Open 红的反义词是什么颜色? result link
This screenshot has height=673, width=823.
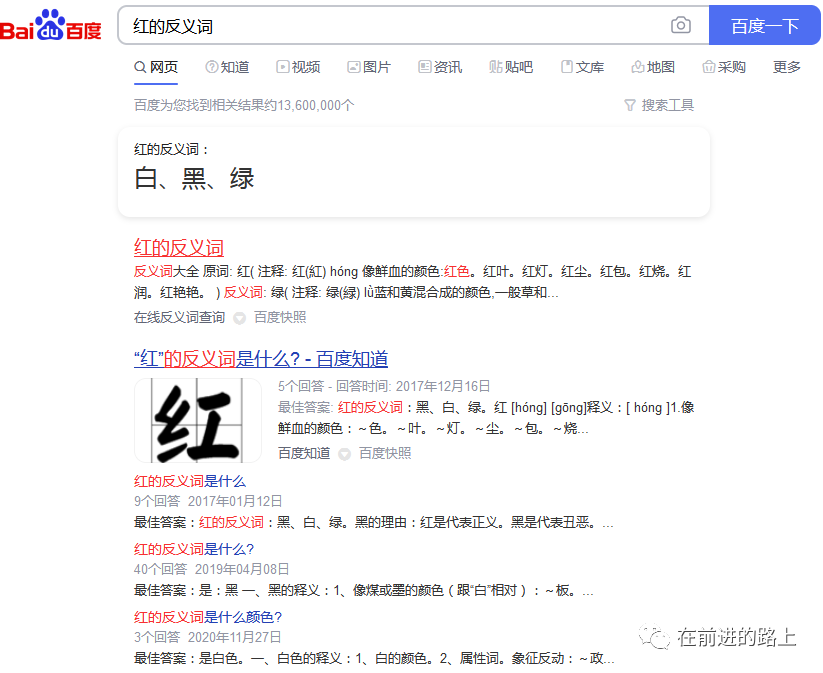208,617
